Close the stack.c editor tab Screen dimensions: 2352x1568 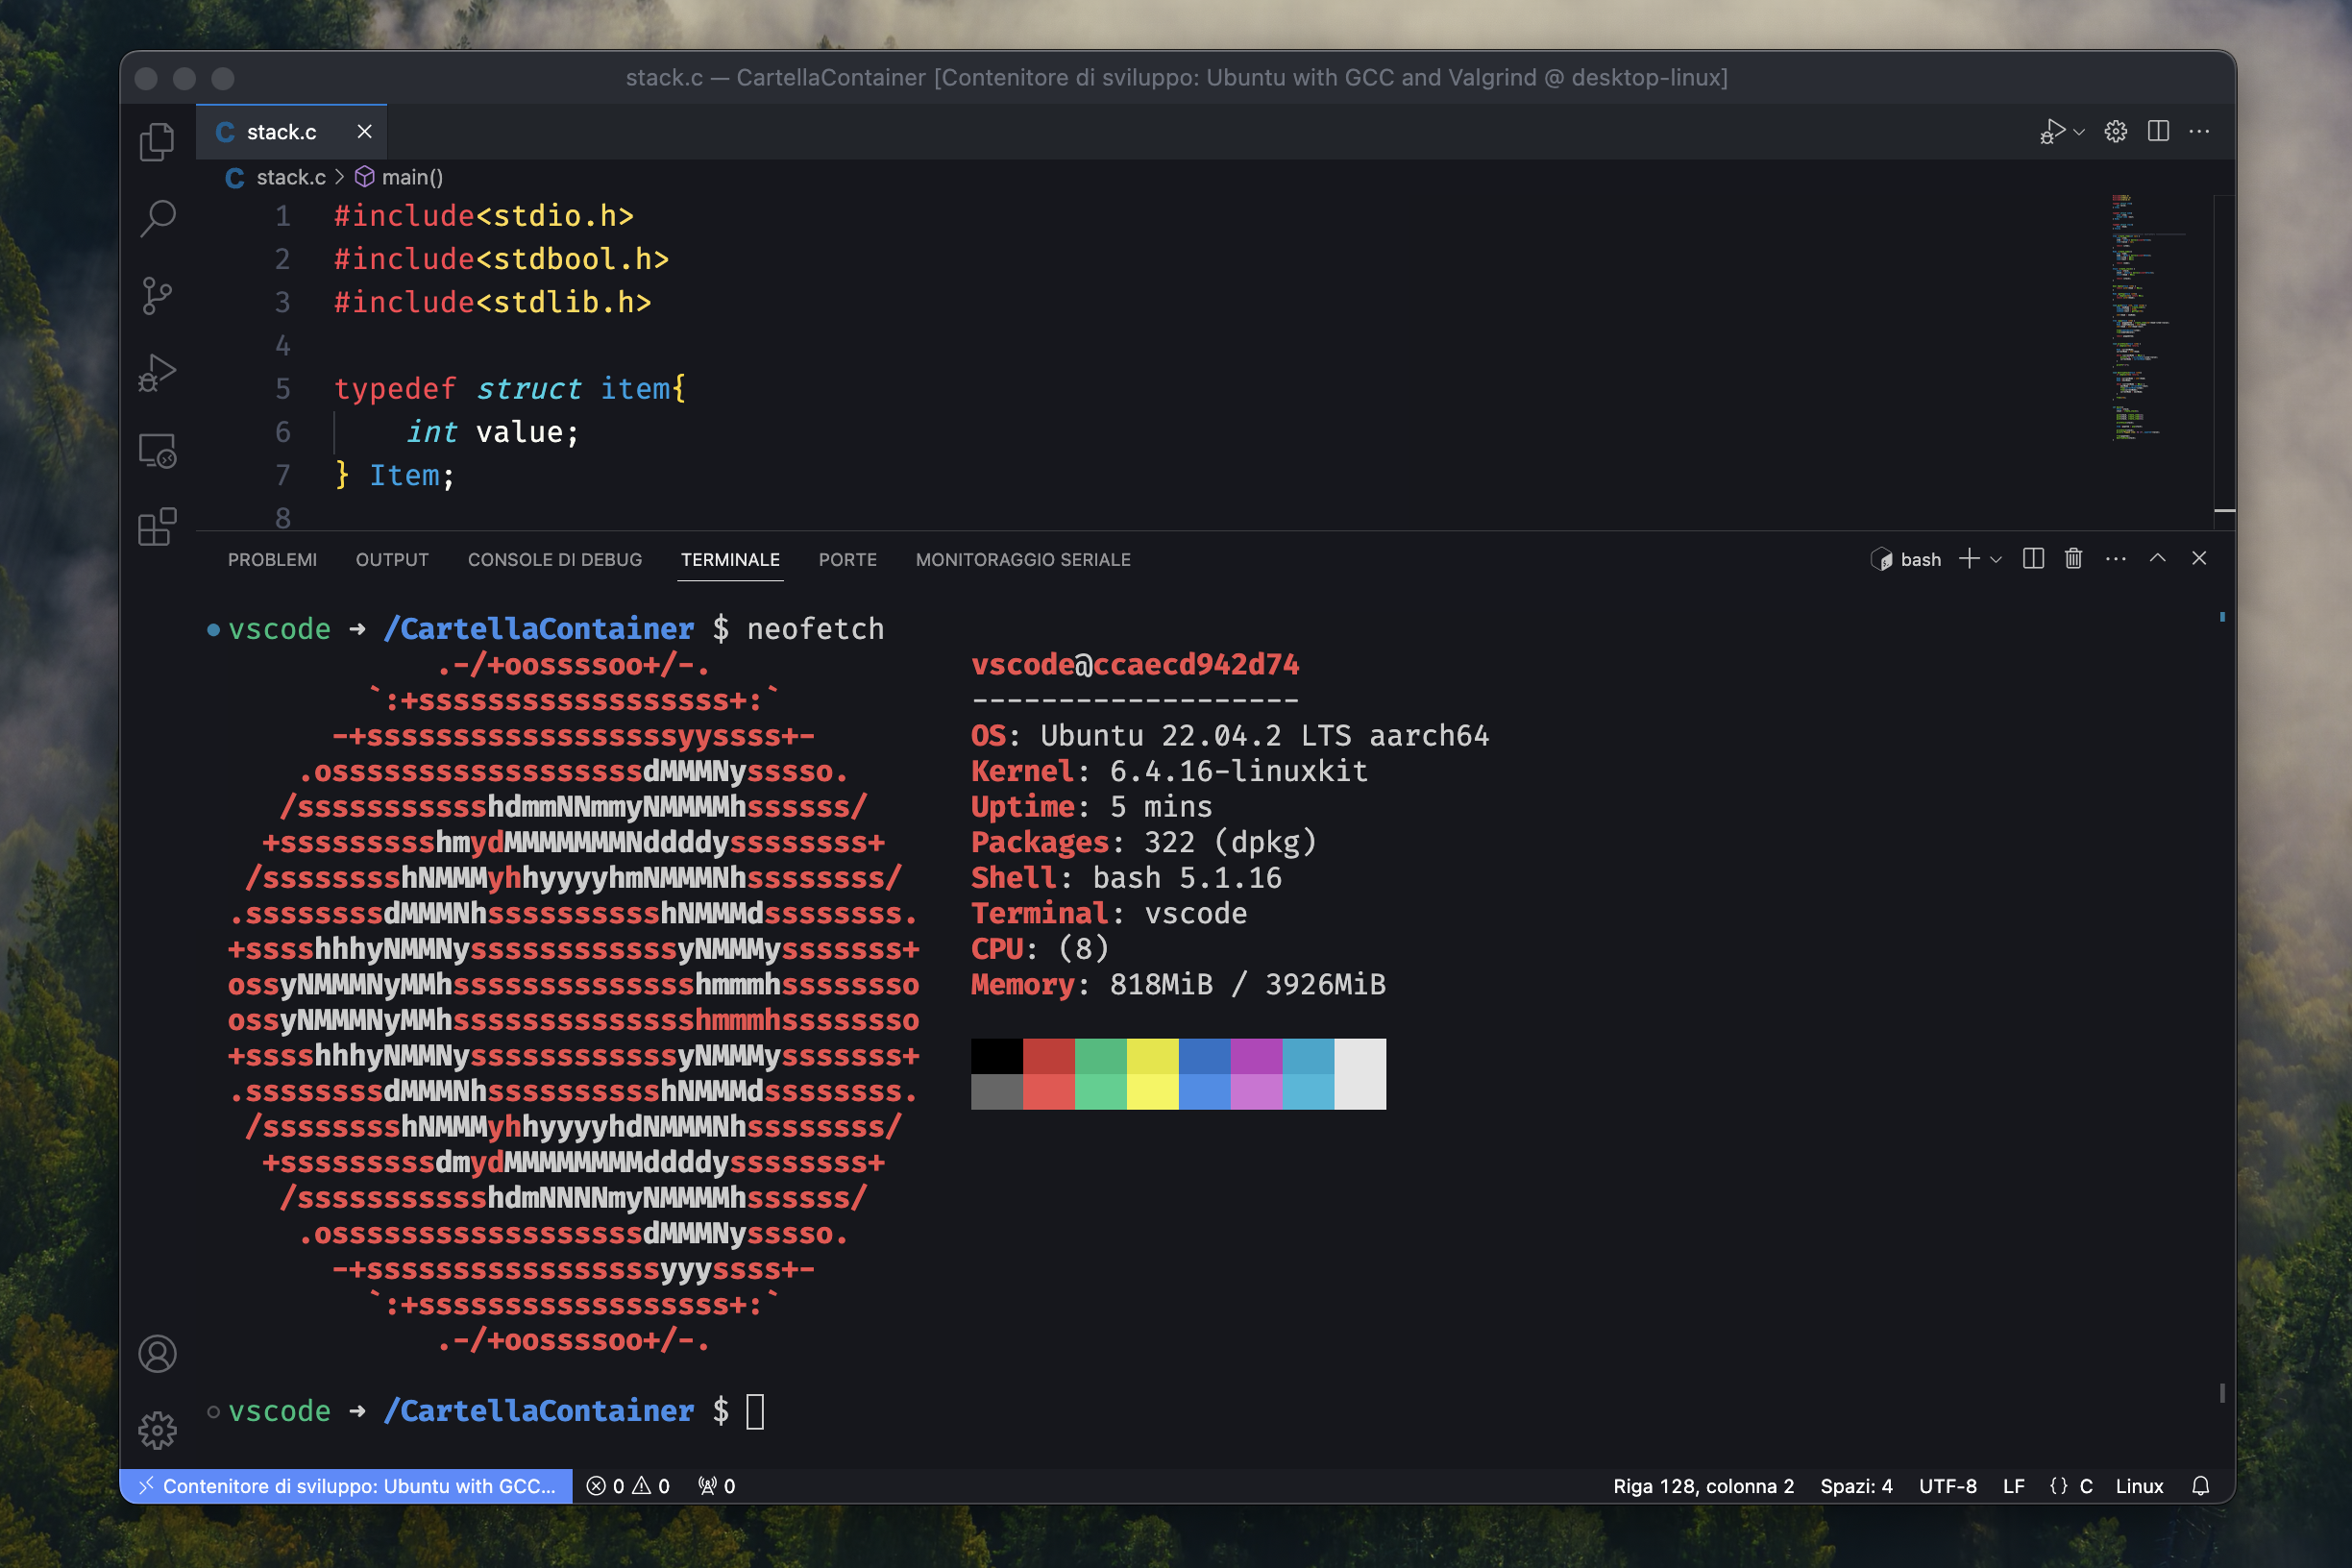coord(364,132)
